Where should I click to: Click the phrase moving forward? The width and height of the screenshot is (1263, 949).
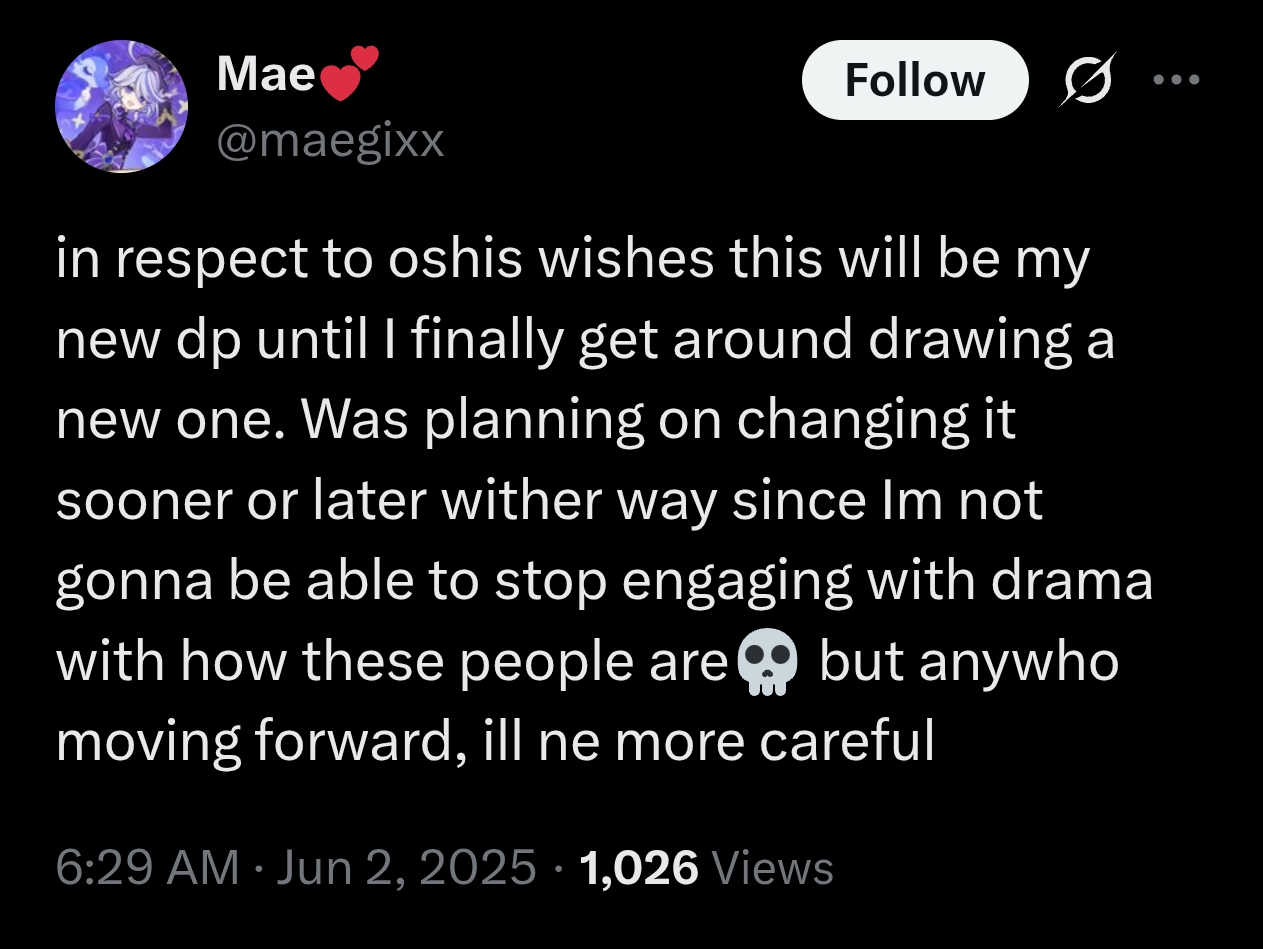pyautogui.click(x=256, y=741)
